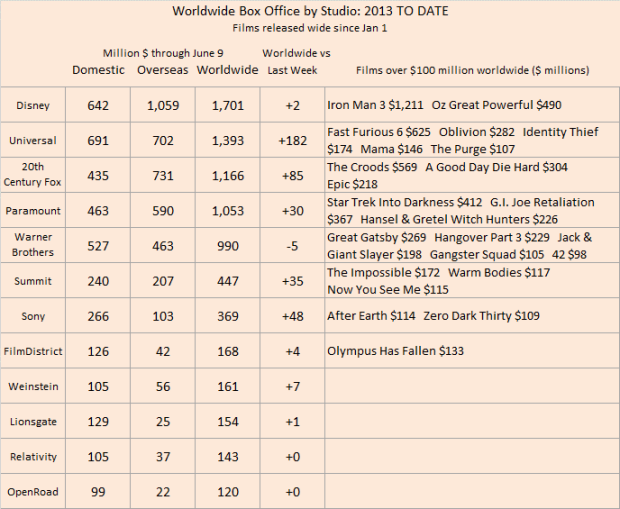Screen dimensions: 620x509
Task: Click the 'Last Week' column header
Action: pos(292,70)
